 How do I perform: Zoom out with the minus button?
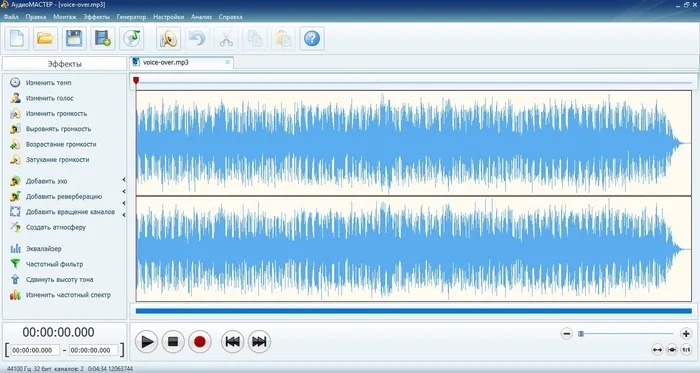(567, 333)
